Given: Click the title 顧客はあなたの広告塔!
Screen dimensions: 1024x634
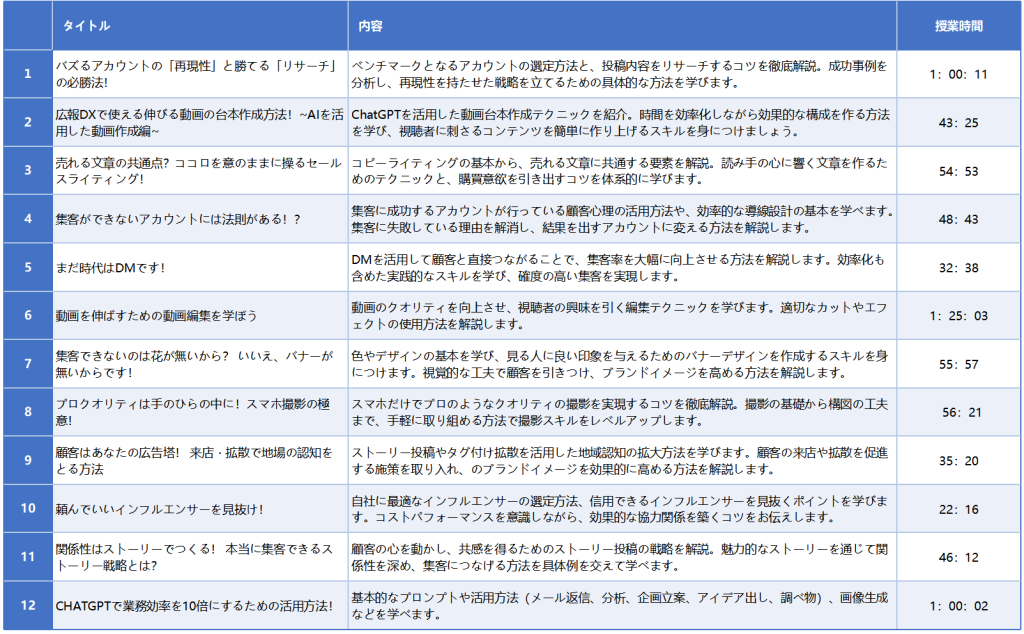Looking at the screenshot, I should pyautogui.click(x=194, y=460).
